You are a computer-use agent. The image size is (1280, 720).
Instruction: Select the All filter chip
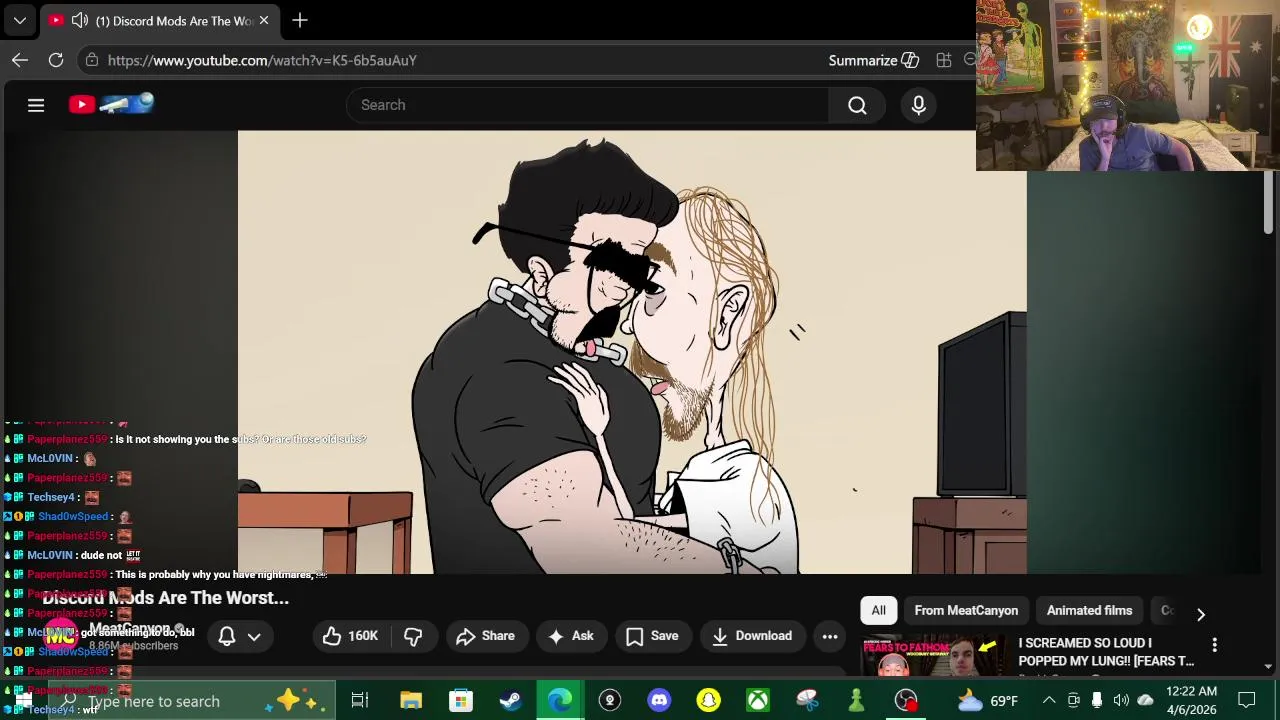click(878, 610)
